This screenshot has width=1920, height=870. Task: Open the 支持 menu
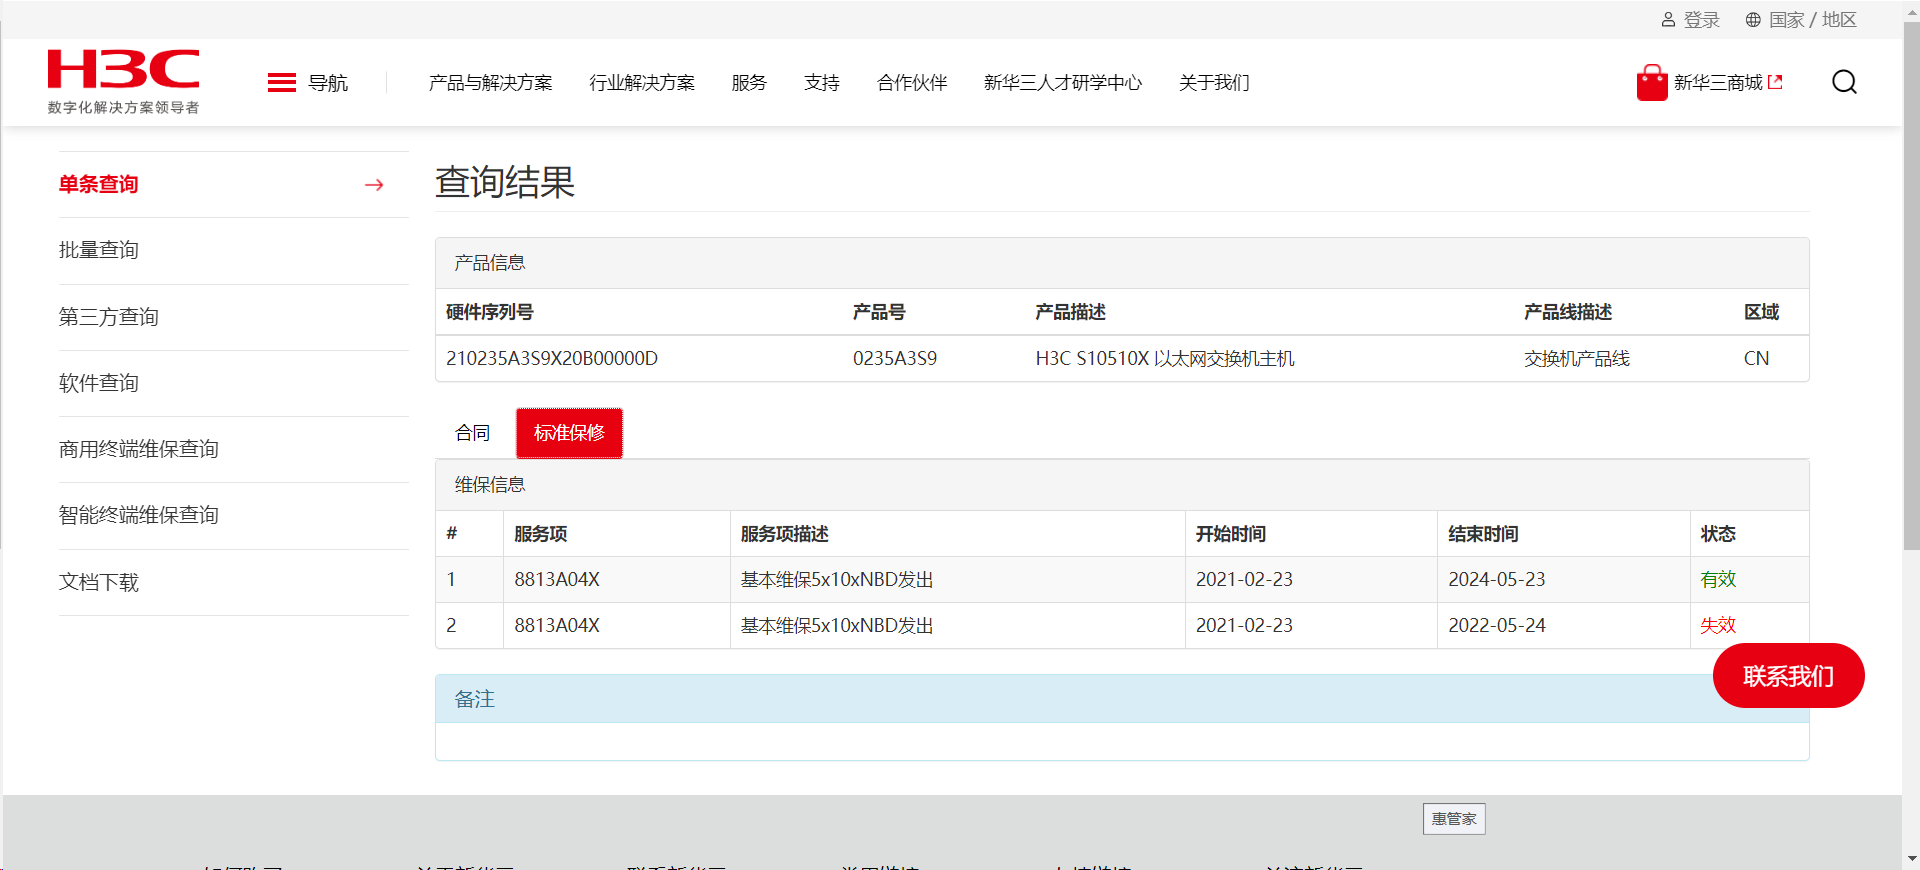pyautogui.click(x=822, y=83)
